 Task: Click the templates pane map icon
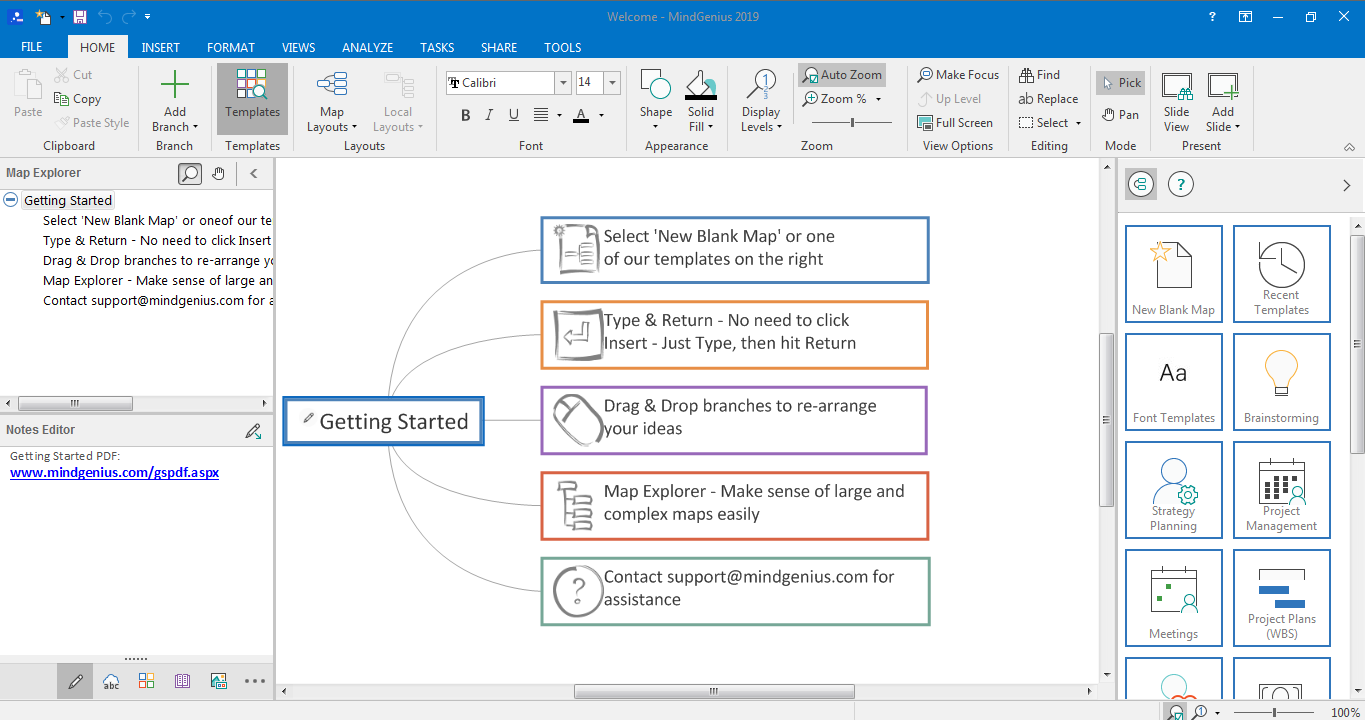[x=1141, y=184]
